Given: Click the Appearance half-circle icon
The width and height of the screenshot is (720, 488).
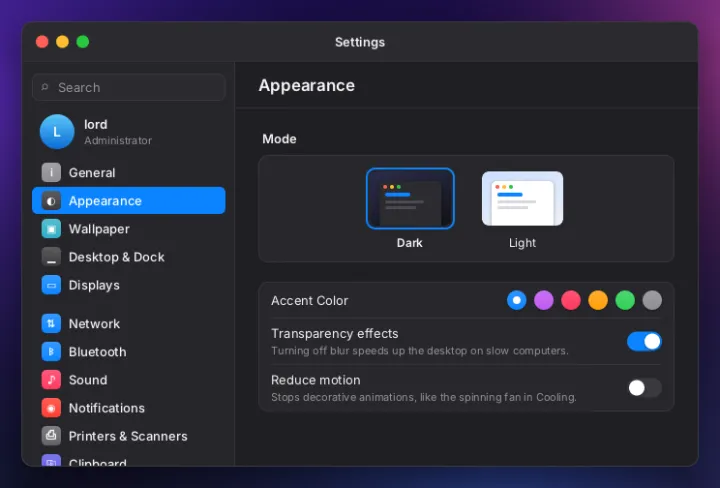Looking at the screenshot, I should click(x=51, y=201).
